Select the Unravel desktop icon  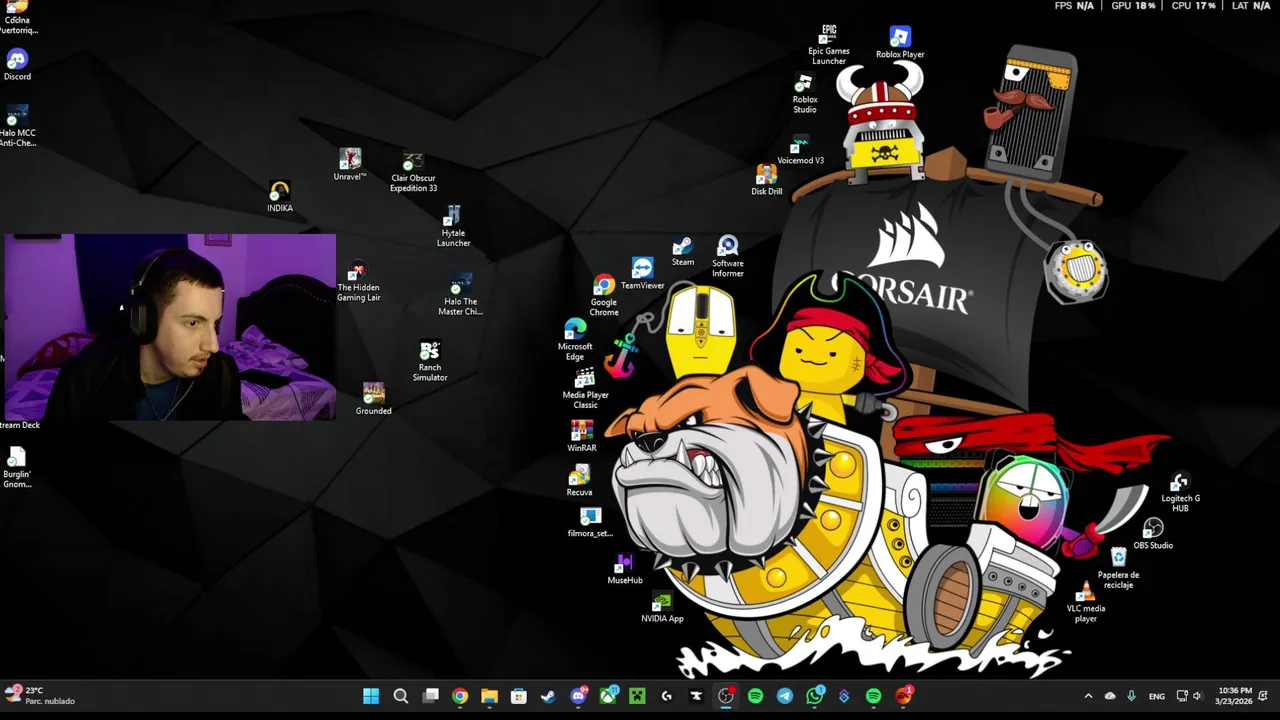click(349, 165)
